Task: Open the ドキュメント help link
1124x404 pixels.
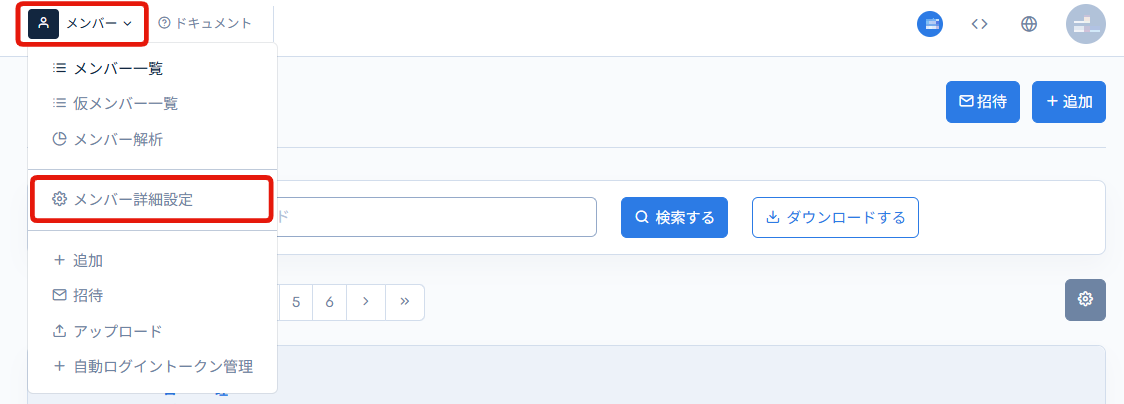Action: [205, 23]
